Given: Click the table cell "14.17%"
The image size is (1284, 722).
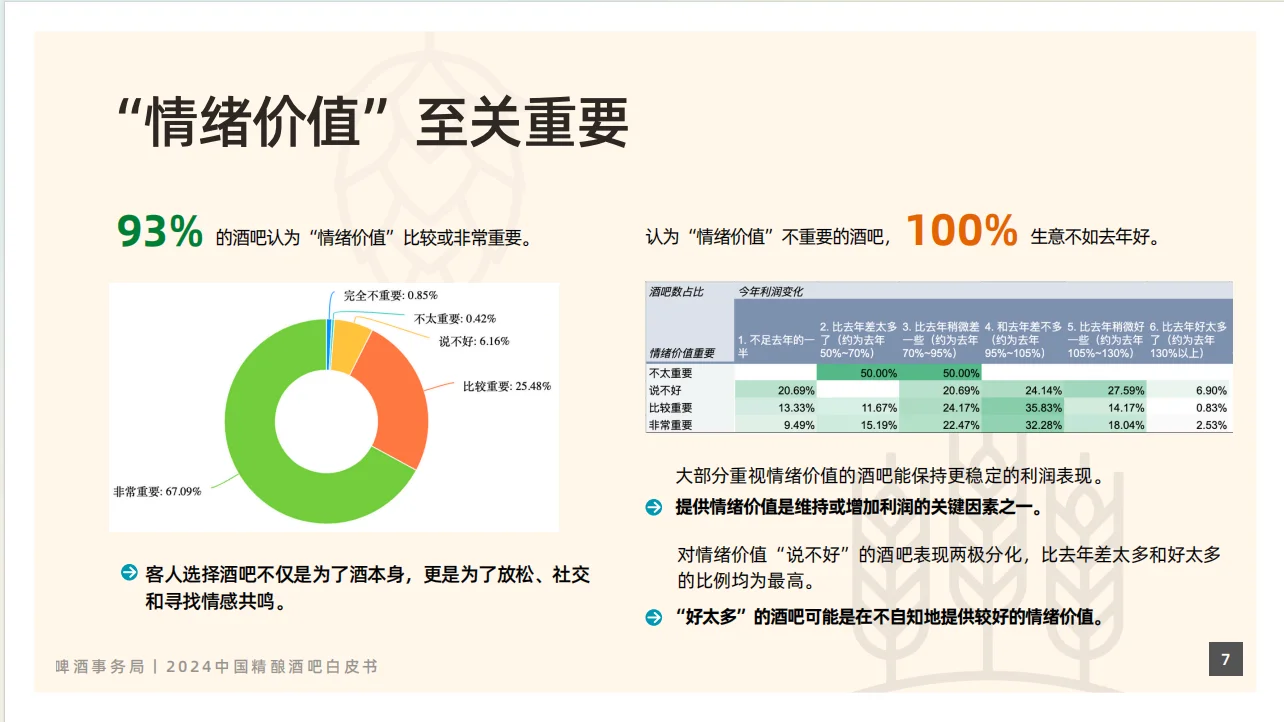Looking at the screenshot, I should pos(1105,408).
